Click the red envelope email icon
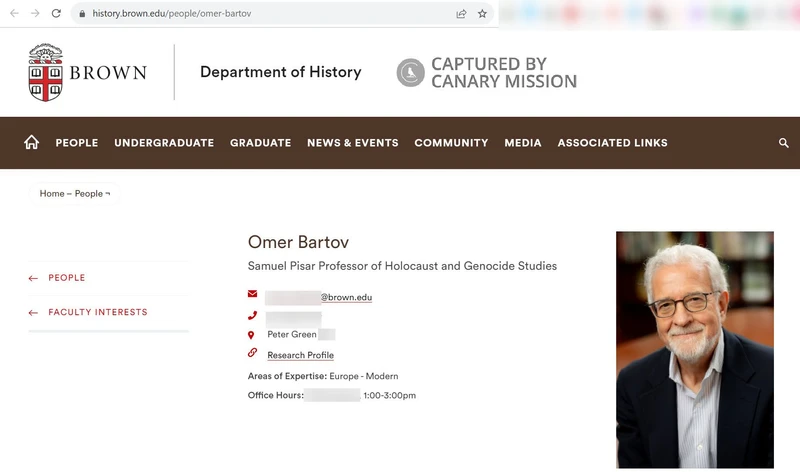The width and height of the screenshot is (800, 472). tap(253, 293)
